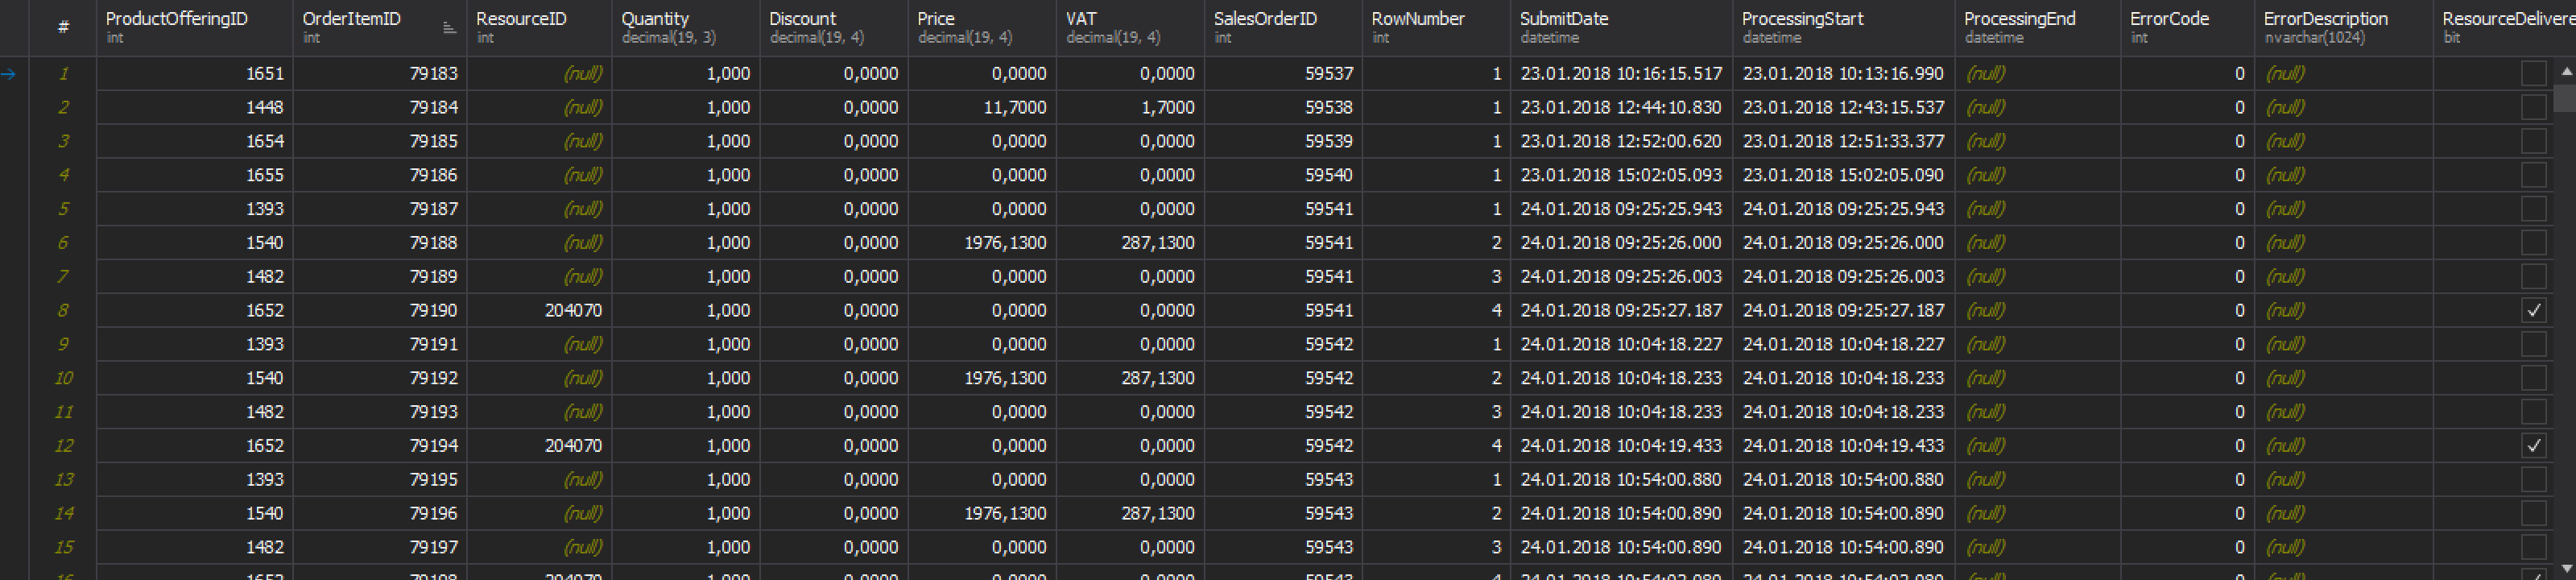Click ProductOfferingID cell 1651
Screen dimensions: 2576x580
195,73
